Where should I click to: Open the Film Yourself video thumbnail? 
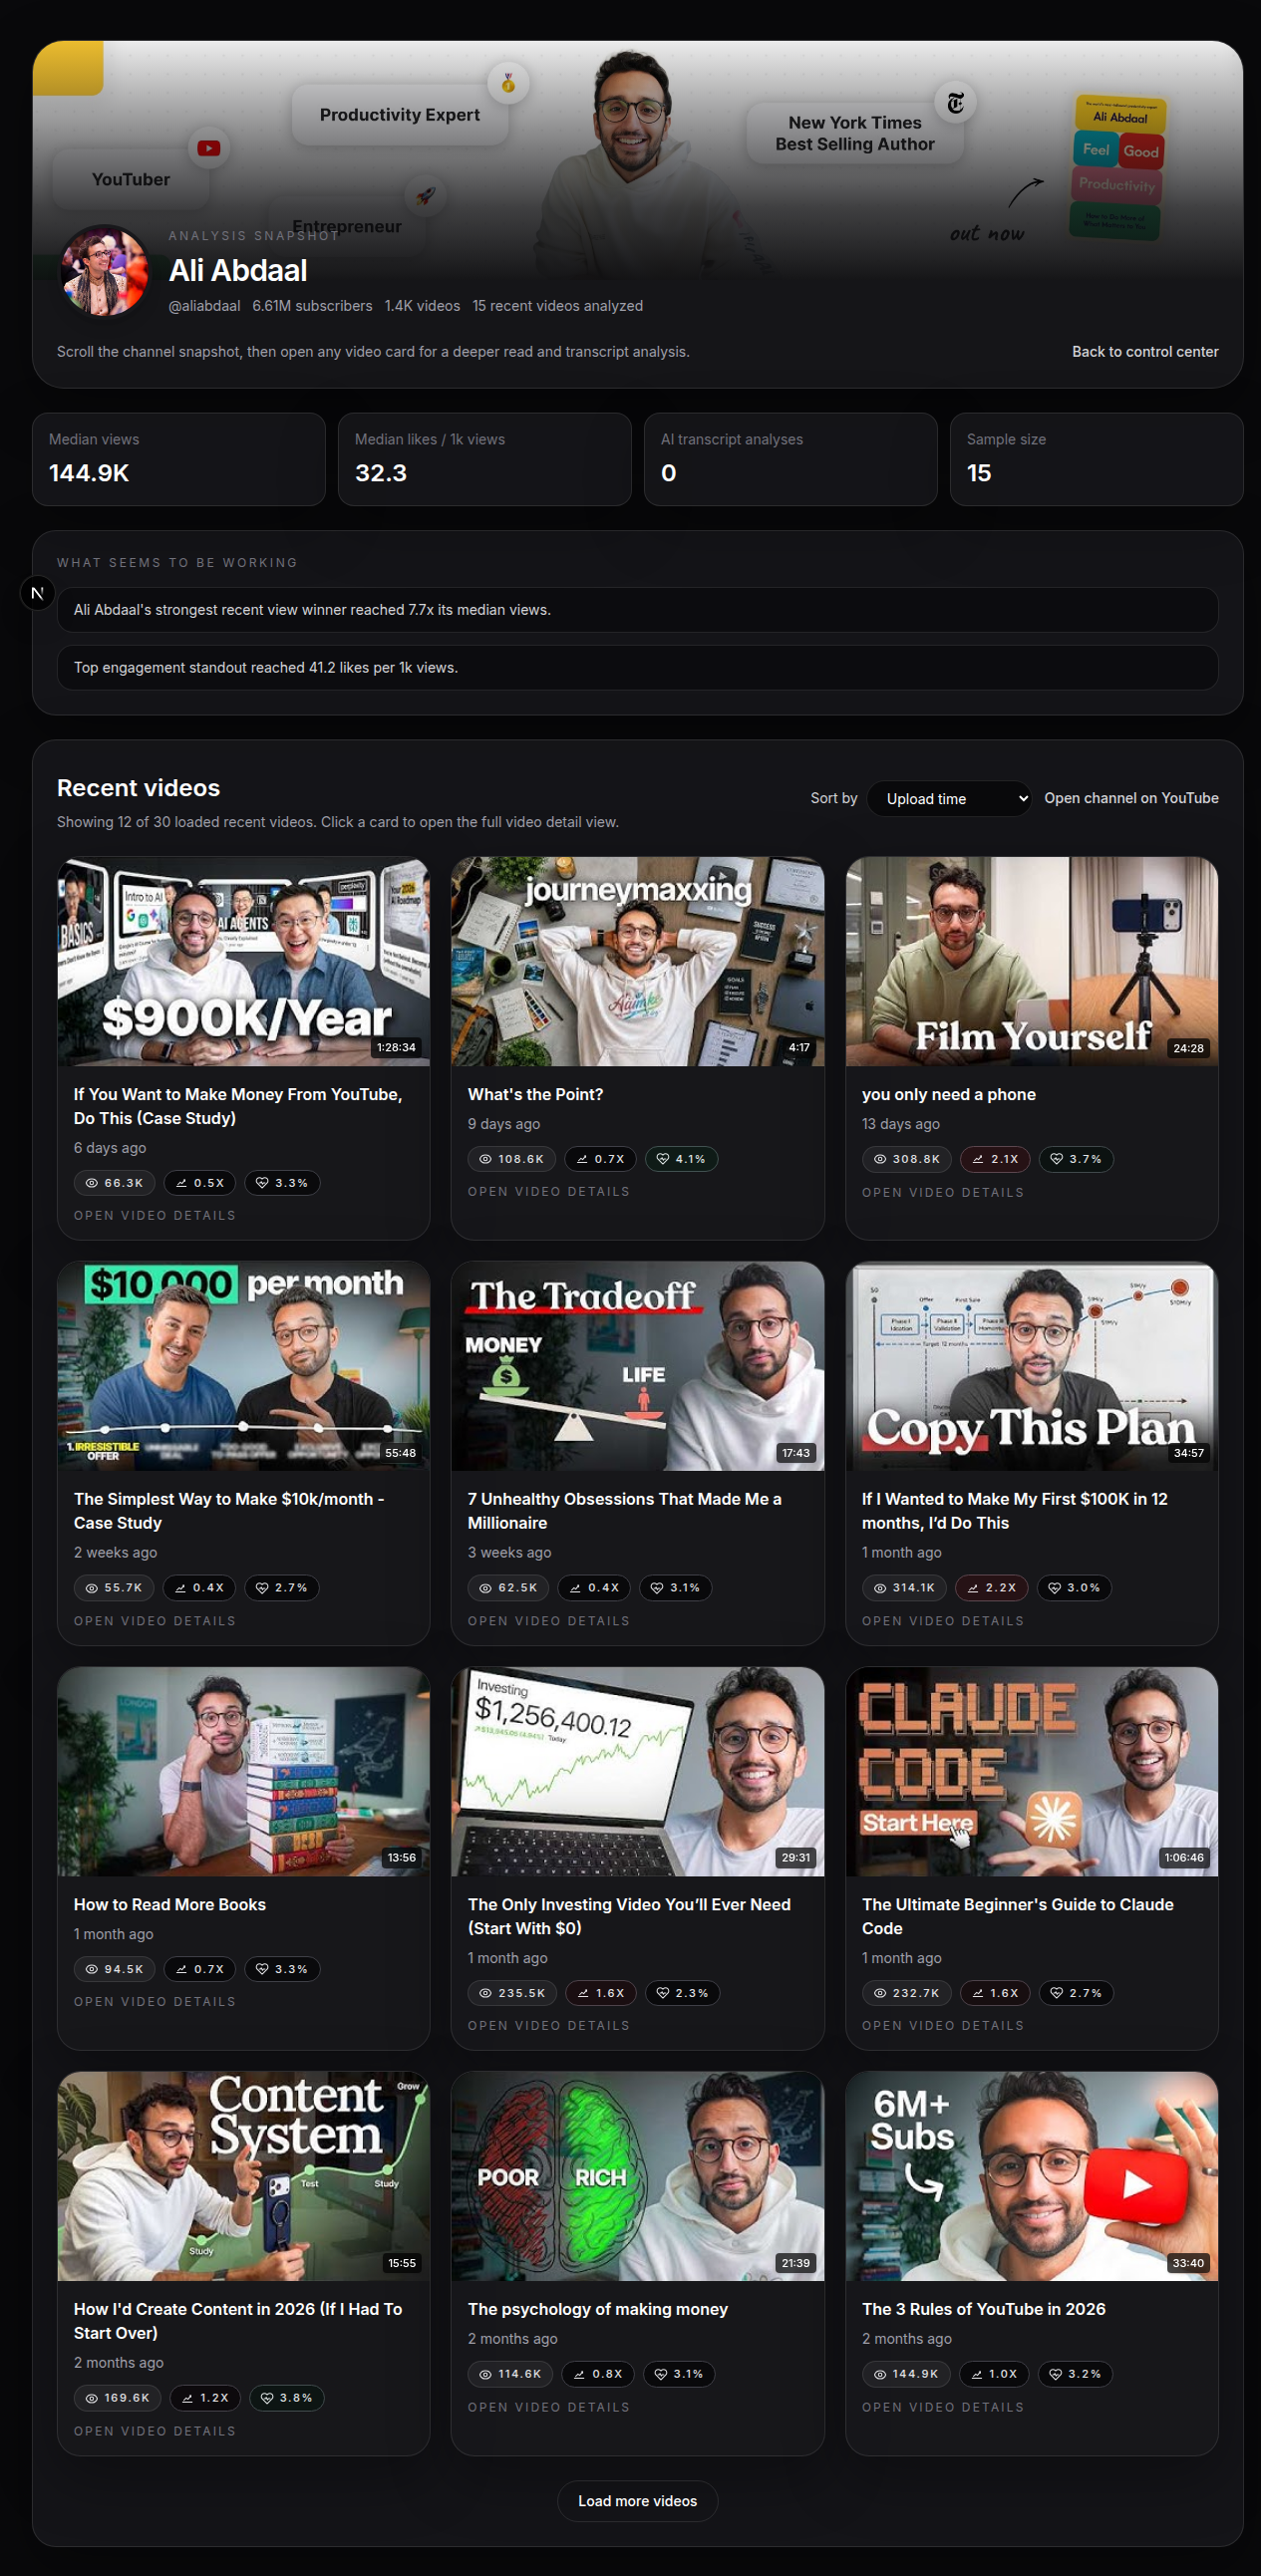[1031, 962]
